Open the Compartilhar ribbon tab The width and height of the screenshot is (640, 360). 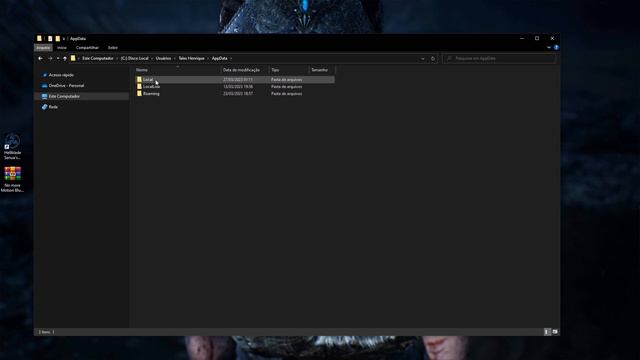[x=87, y=48]
